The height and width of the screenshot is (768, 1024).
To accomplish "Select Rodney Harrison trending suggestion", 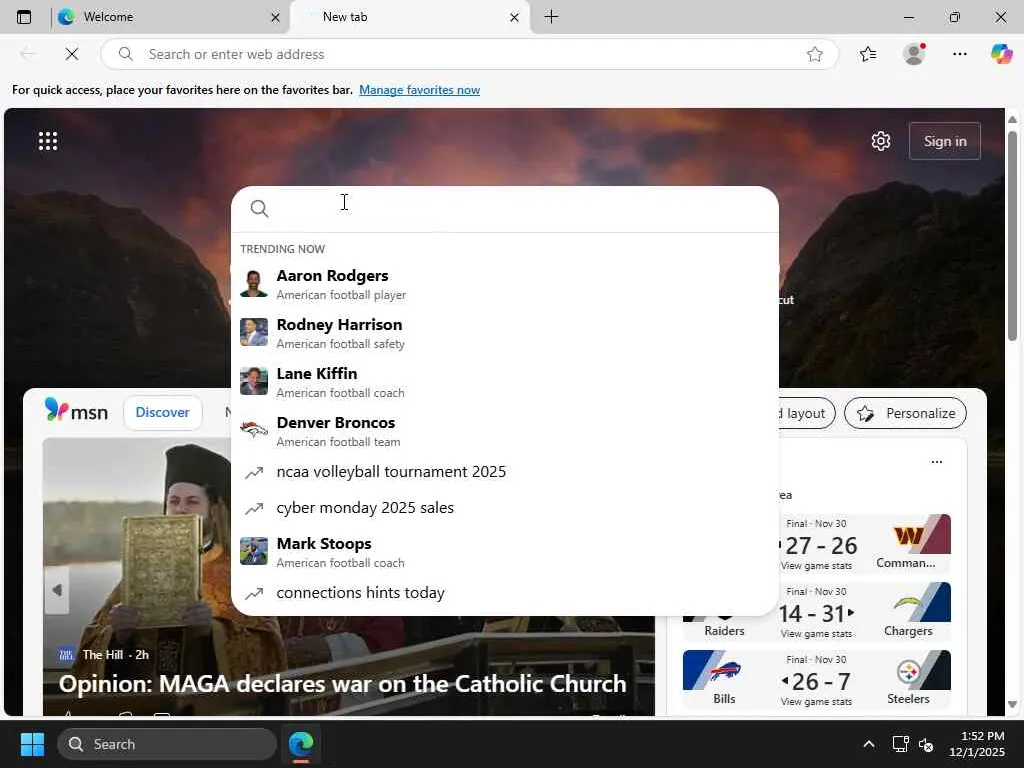I will 505,333.
